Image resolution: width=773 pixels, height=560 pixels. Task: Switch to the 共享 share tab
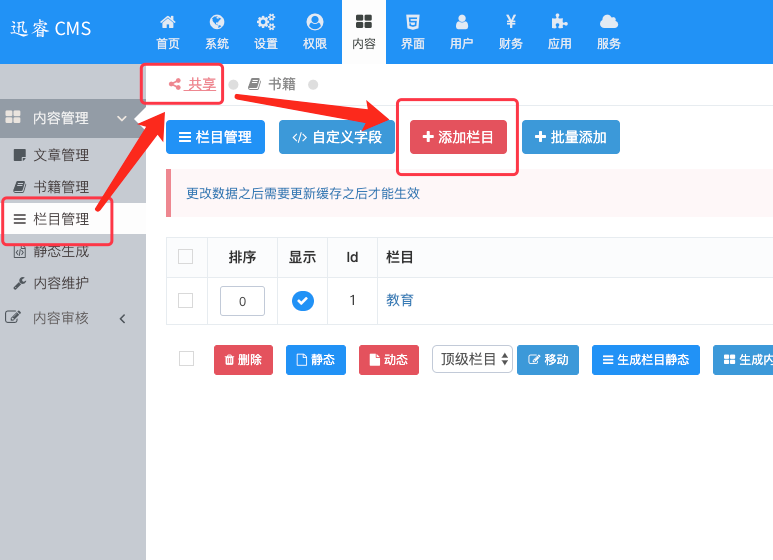coord(192,84)
